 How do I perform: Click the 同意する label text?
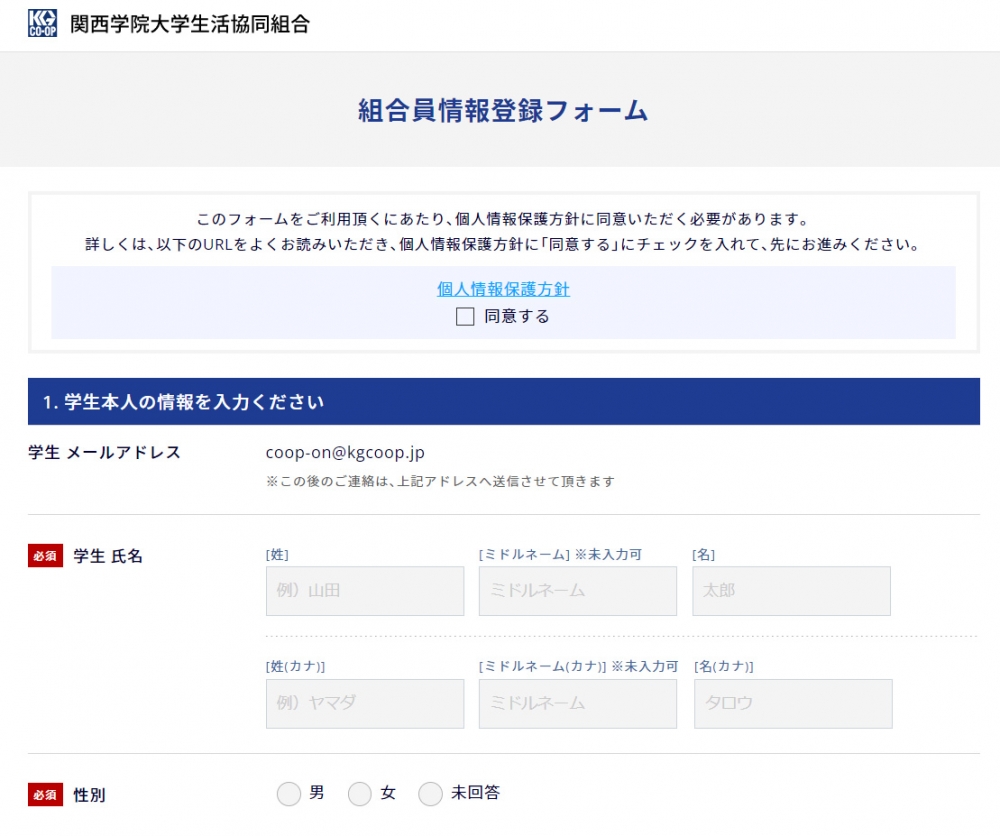click(x=517, y=317)
